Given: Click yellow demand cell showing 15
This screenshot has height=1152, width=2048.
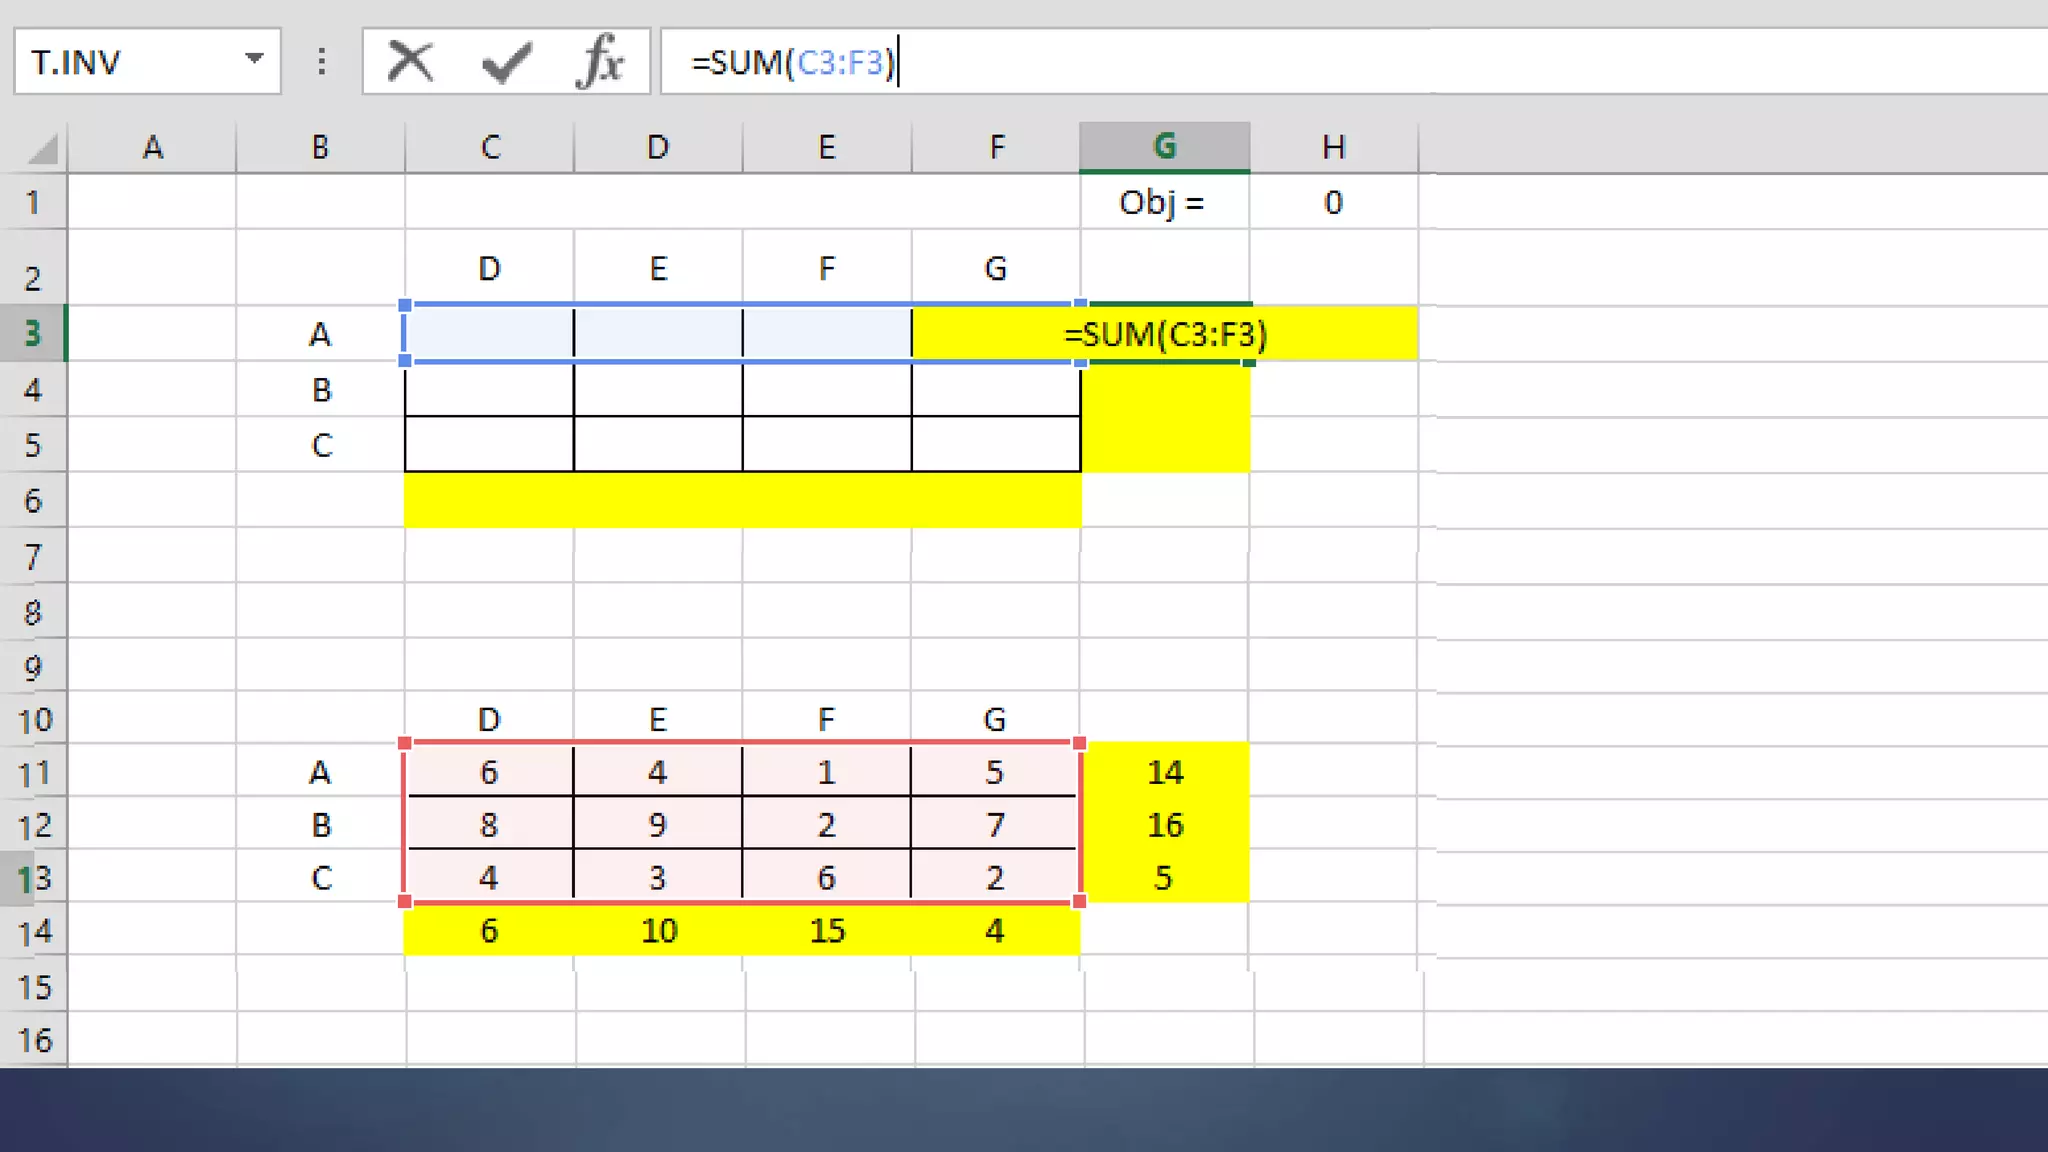Looking at the screenshot, I should [x=826, y=931].
